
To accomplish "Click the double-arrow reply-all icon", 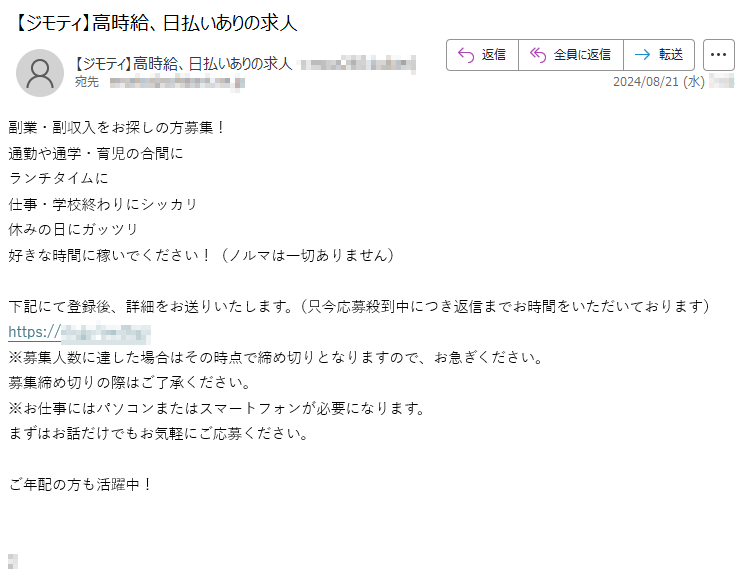I will (537, 55).
